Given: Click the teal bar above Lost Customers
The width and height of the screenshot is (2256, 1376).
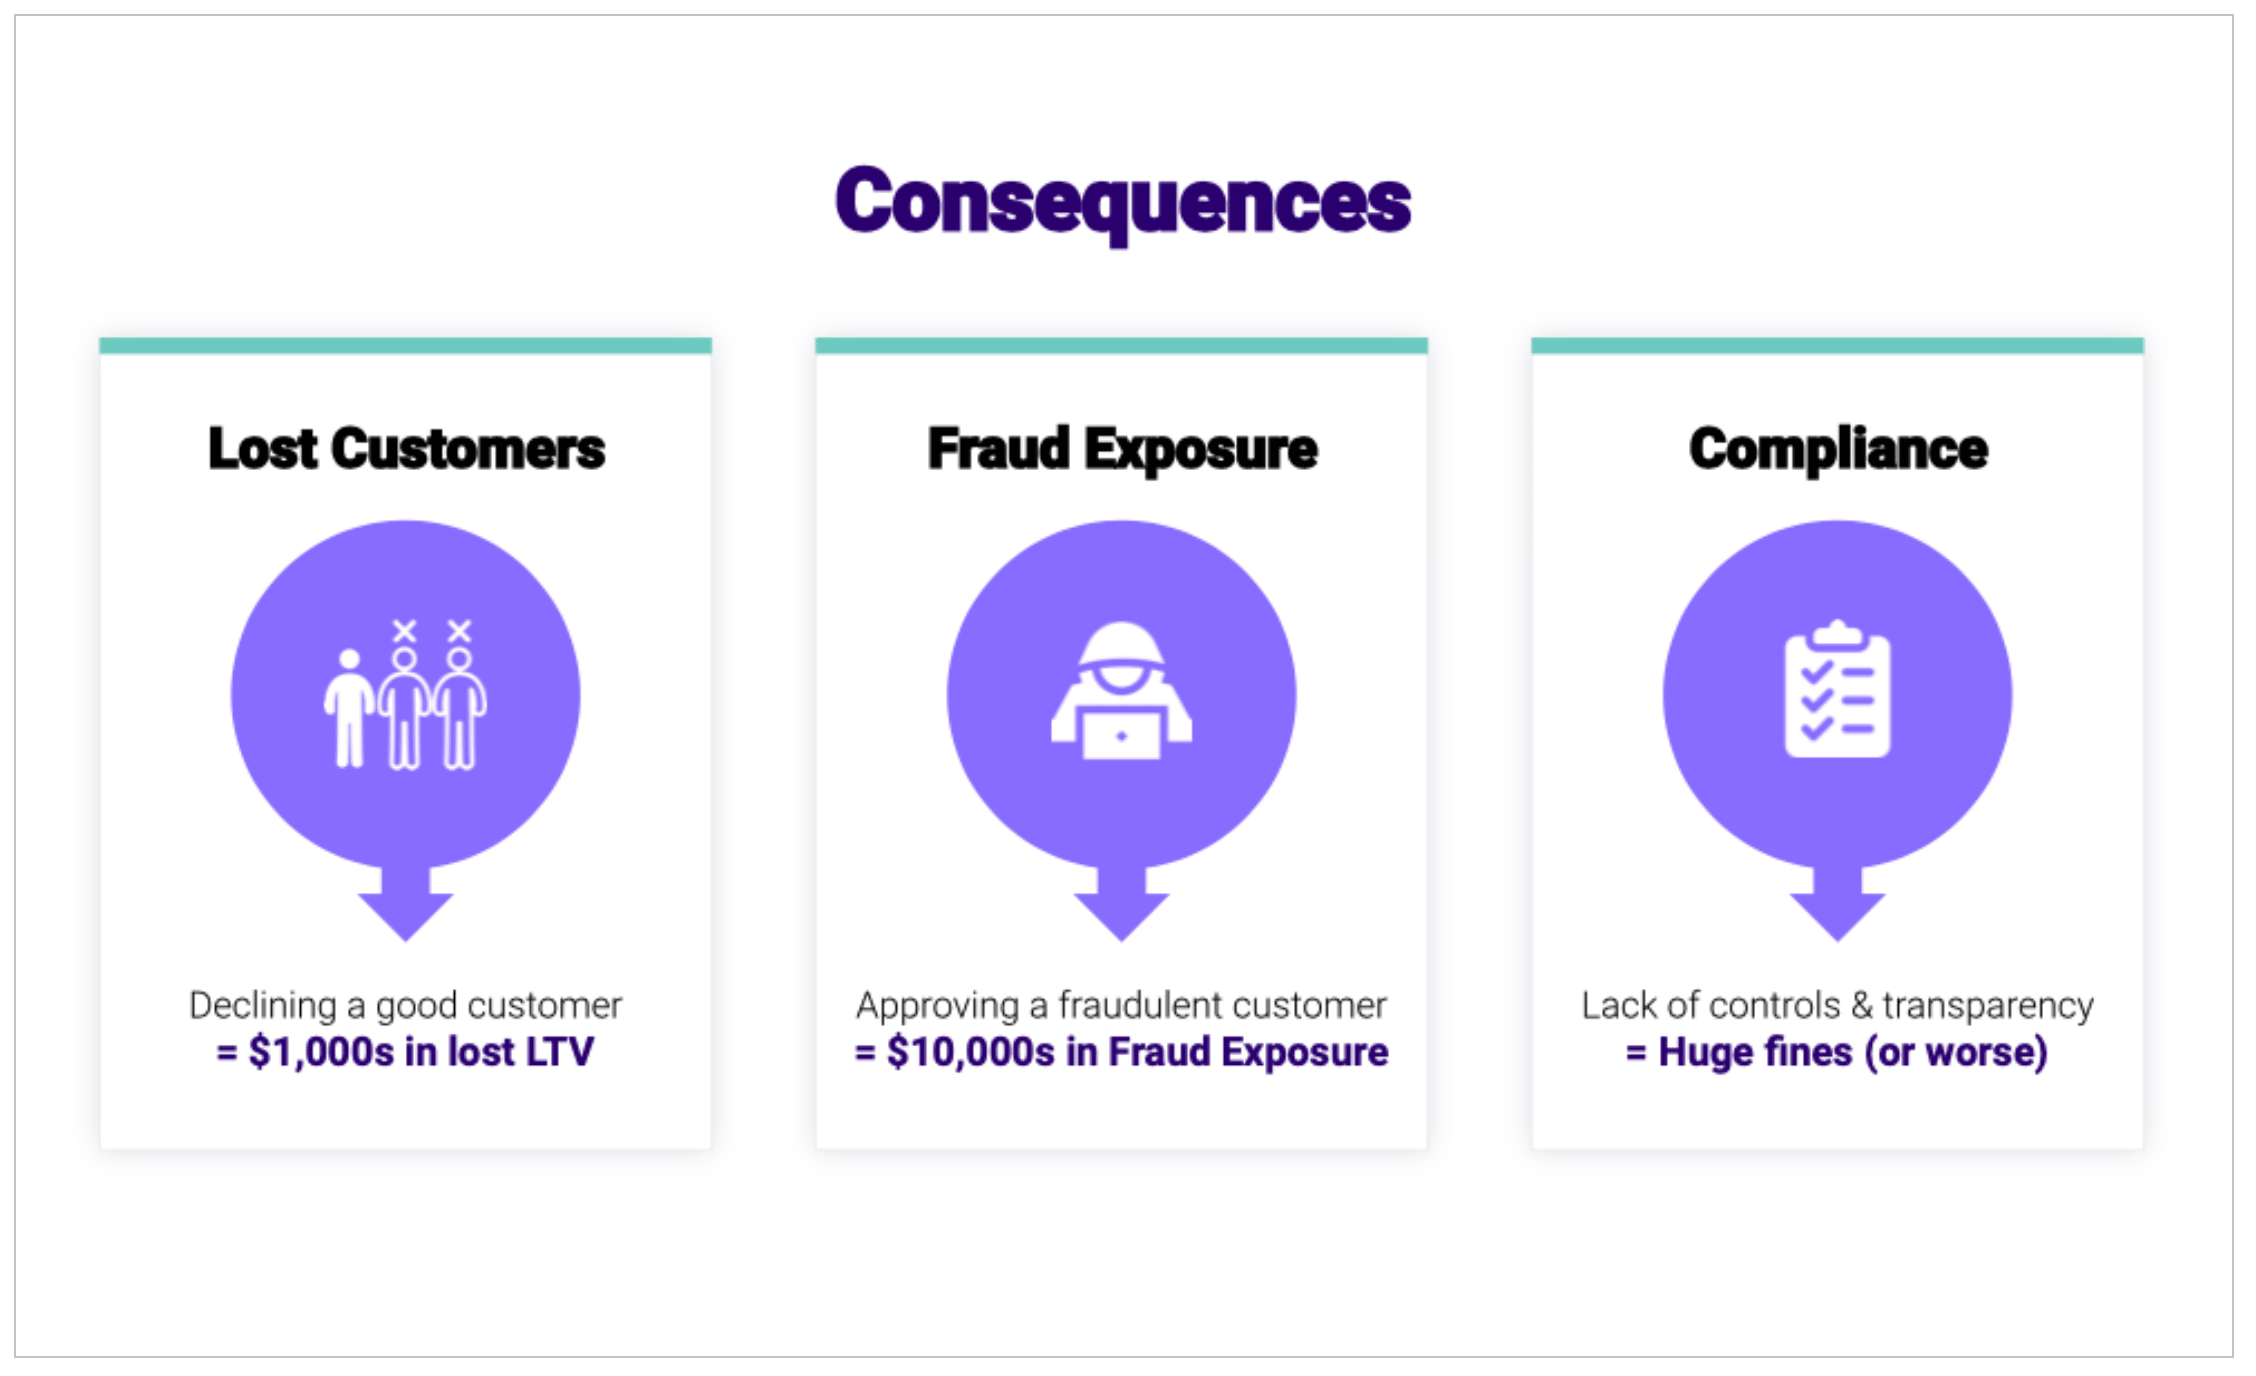Looking at the screenshot, I should pyautogui.click(x=405, y=346).
